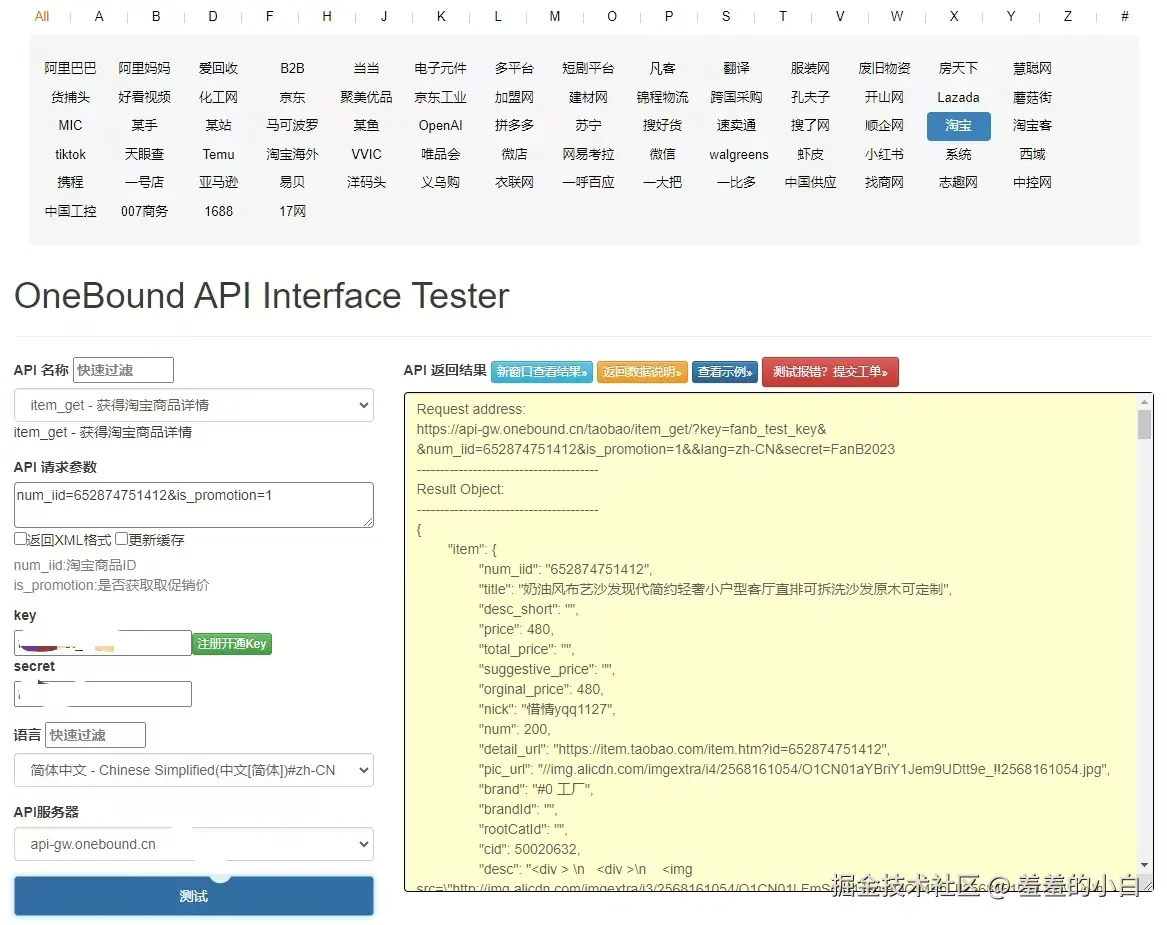Click the 查看示例 button

[x=725, y=371]
